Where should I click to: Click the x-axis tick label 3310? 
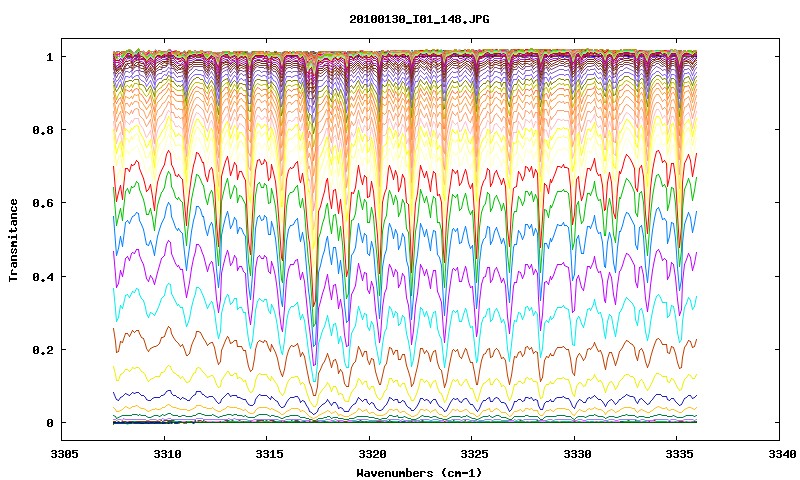(166, 454)
